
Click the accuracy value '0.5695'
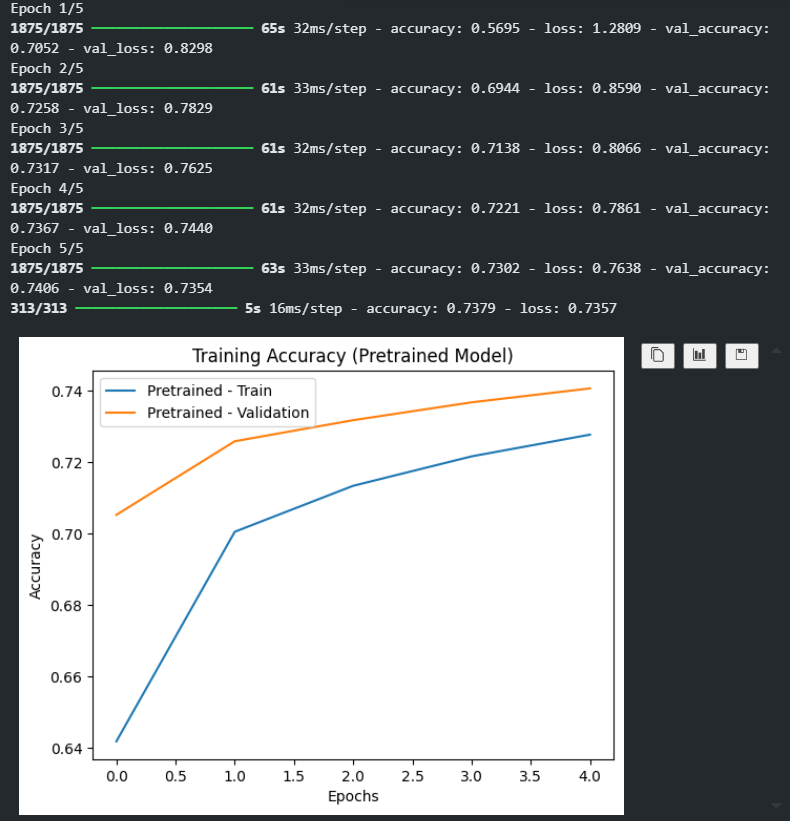495,28
